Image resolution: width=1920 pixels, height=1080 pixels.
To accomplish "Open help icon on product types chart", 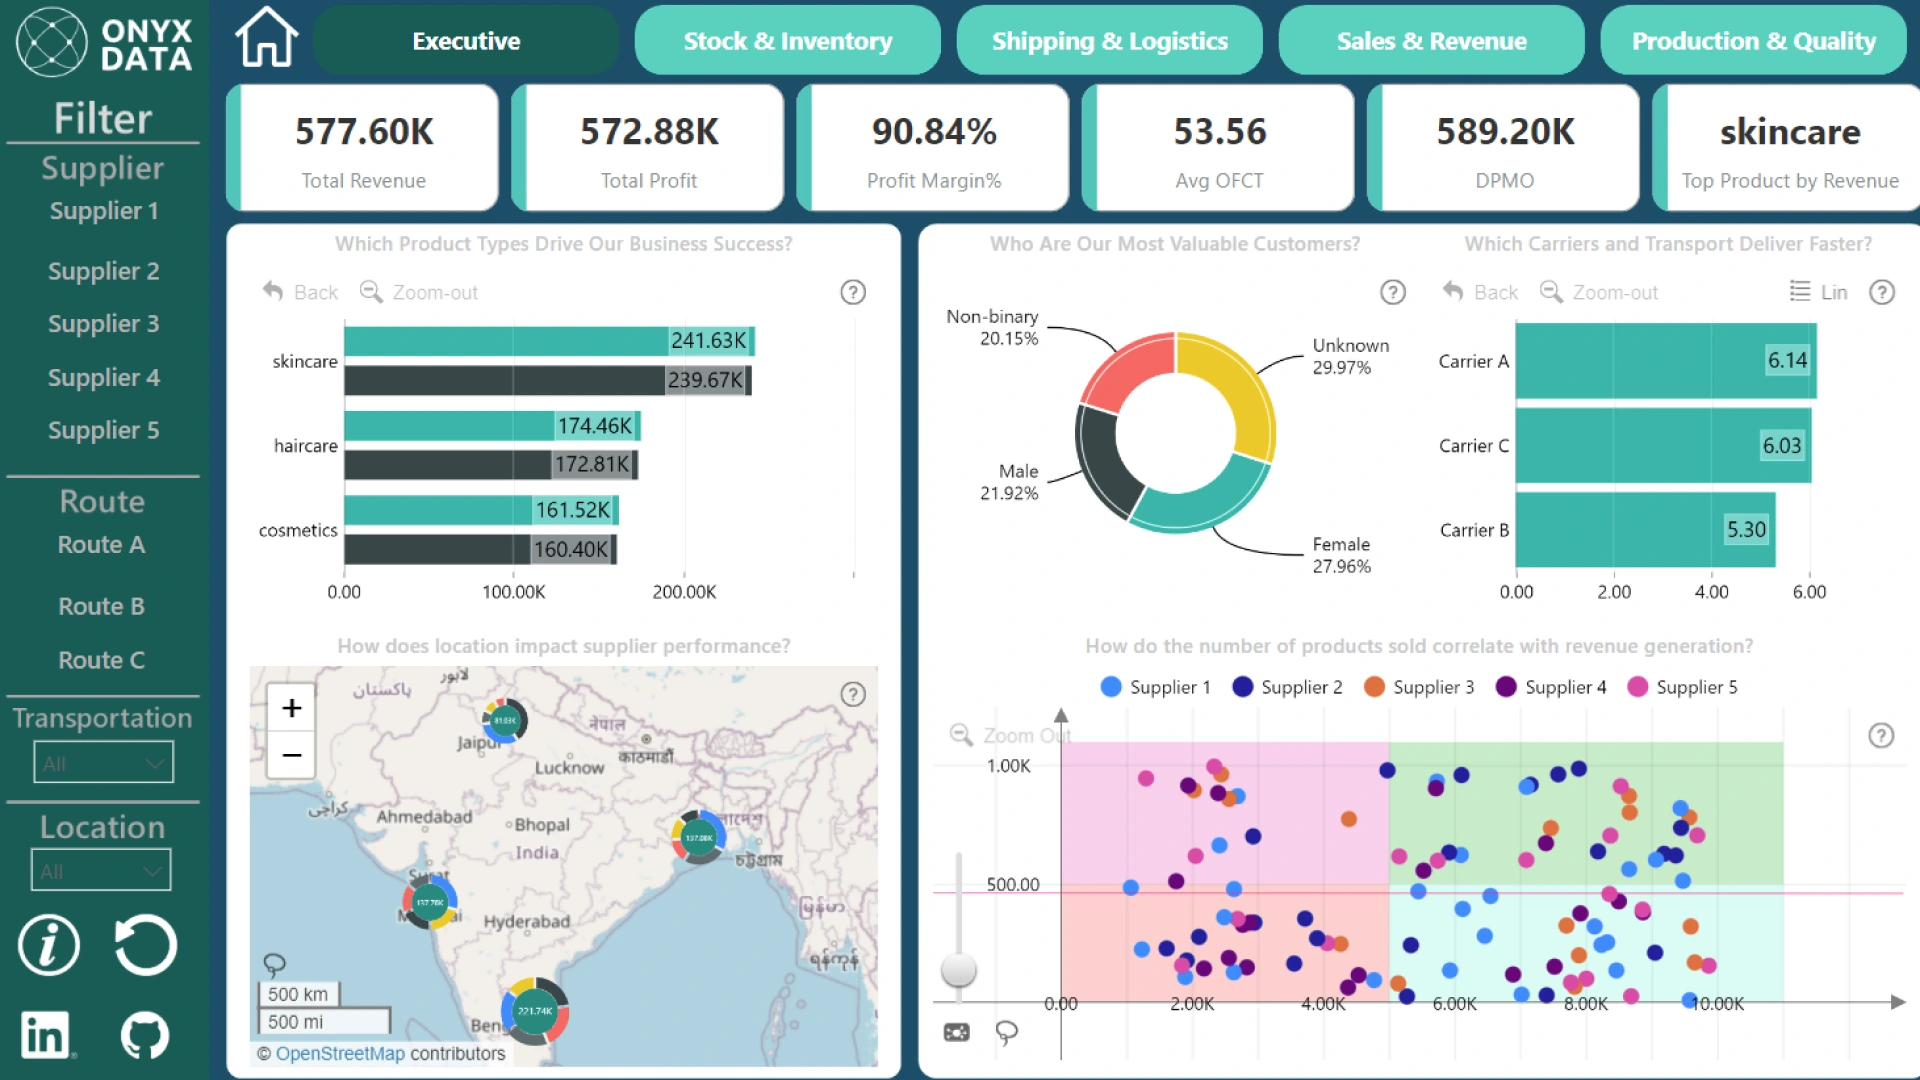I will (853, 292).
